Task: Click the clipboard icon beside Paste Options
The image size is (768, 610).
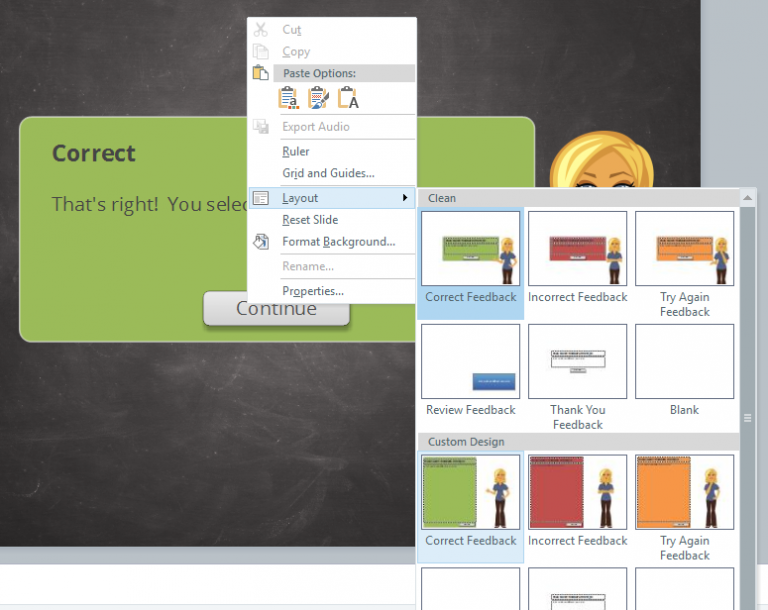Action: 261,73
